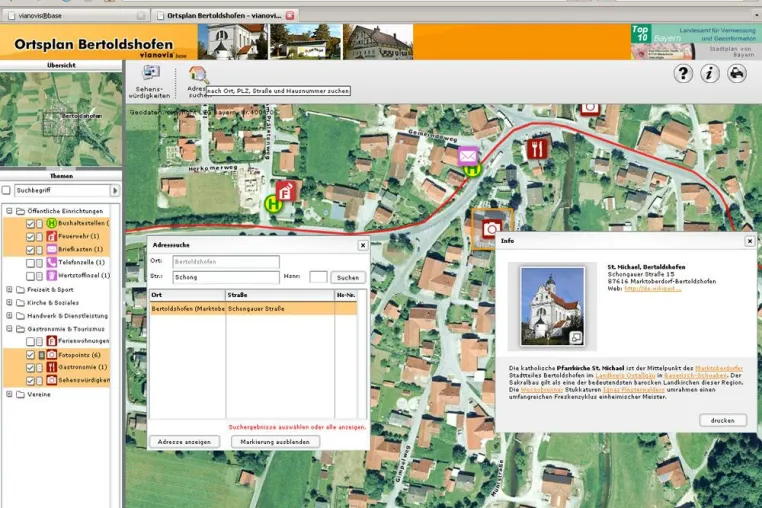This screenshot has width=762, height=508.
Task: Expand the Vereine tree node
Action: [x=9, y=394]
